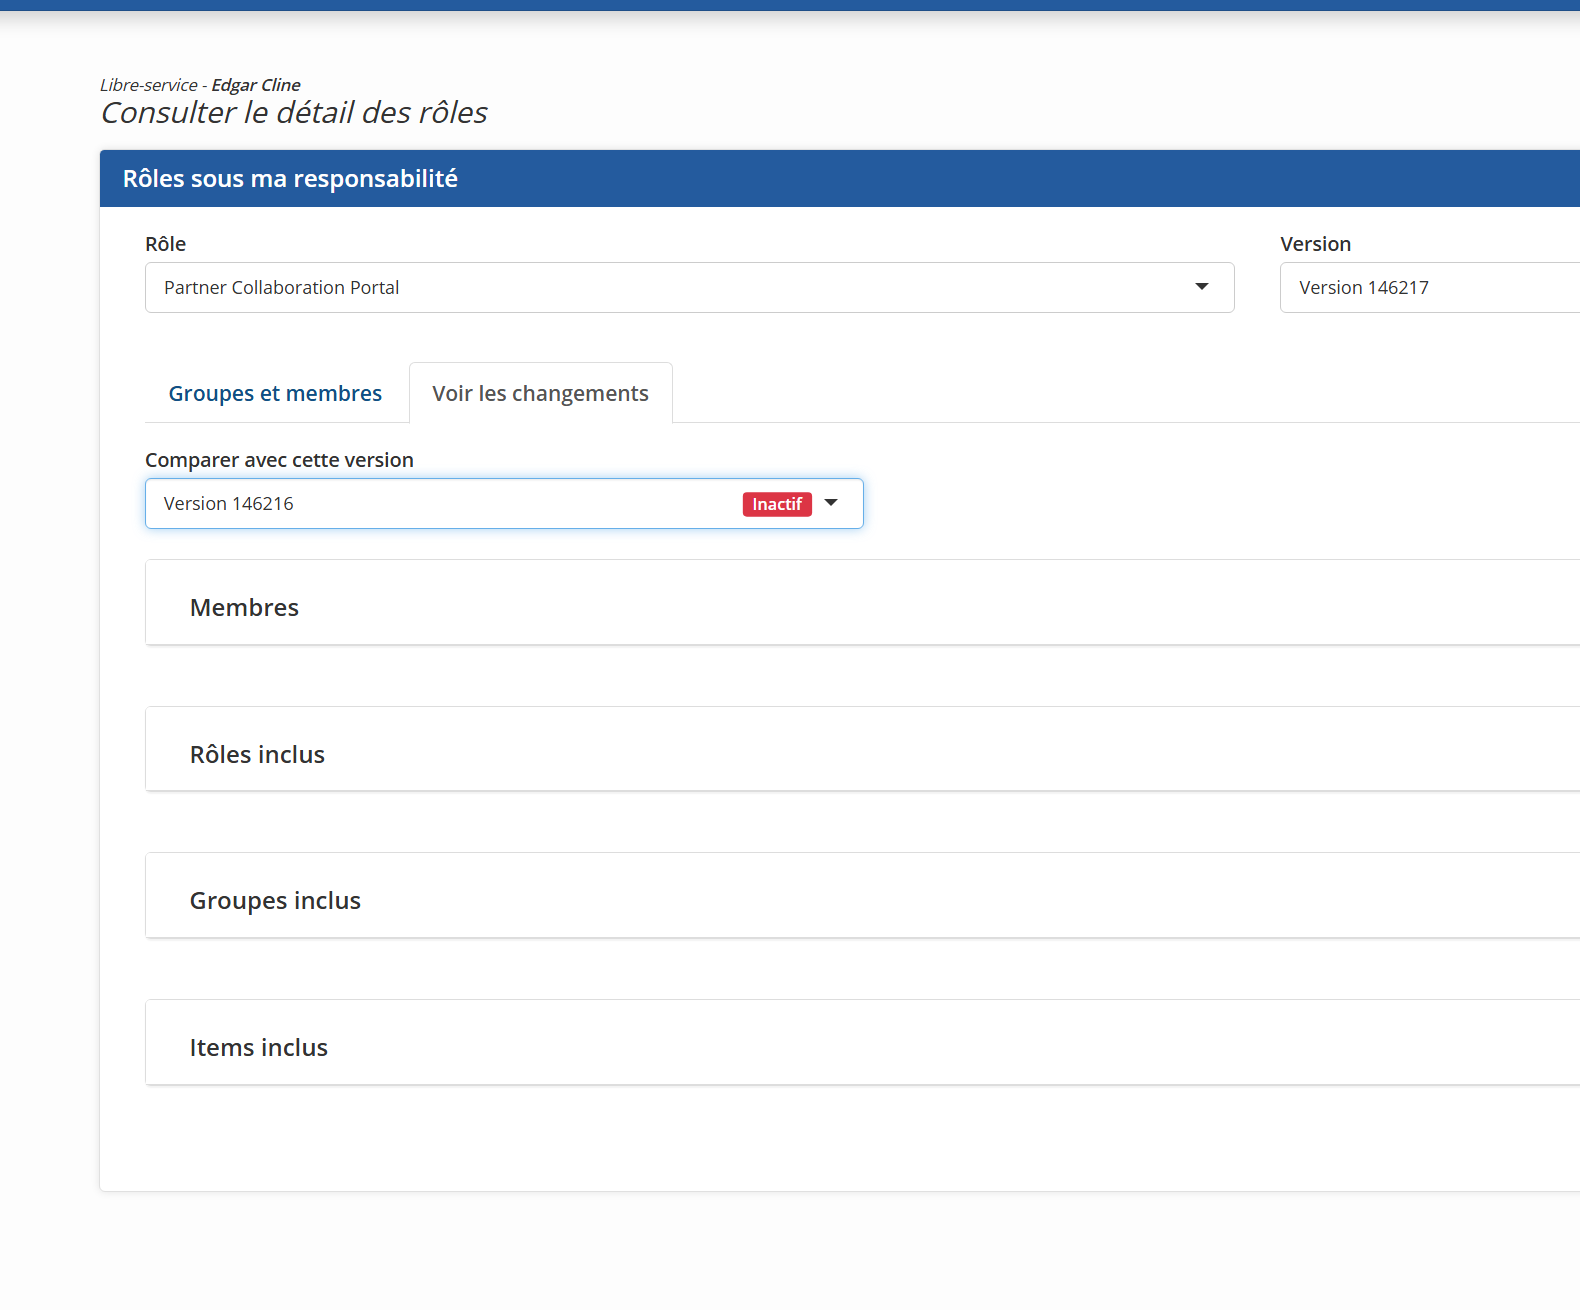Viewport: 1580px width, 1310px height.
Task: Click the Edgar Cline user name
Action: point(256,85)
